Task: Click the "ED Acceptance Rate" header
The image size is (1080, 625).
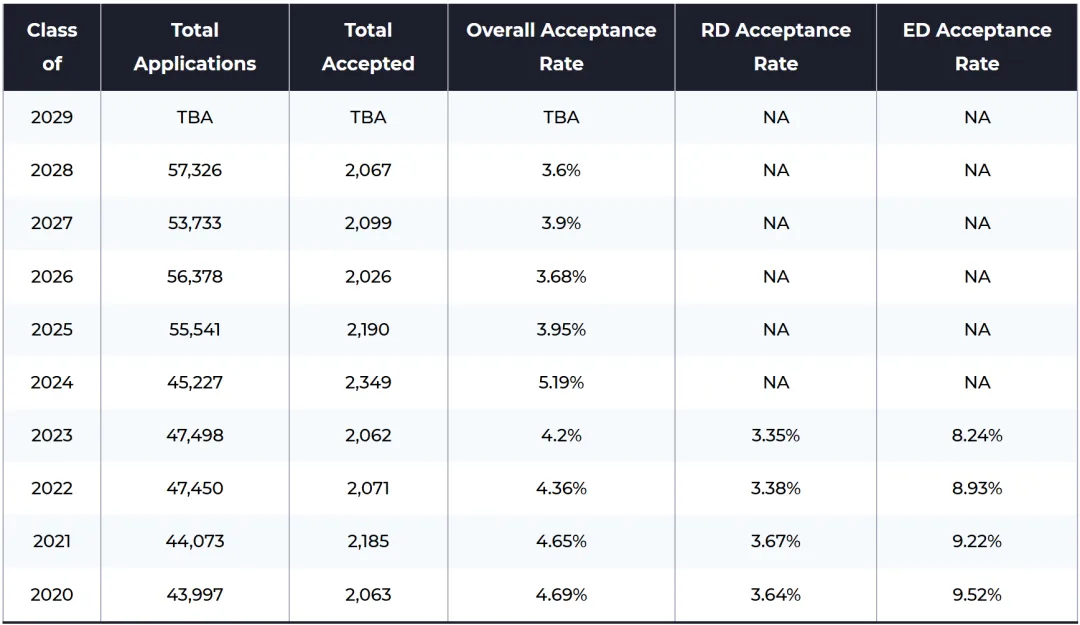Action: click(977, 47)
